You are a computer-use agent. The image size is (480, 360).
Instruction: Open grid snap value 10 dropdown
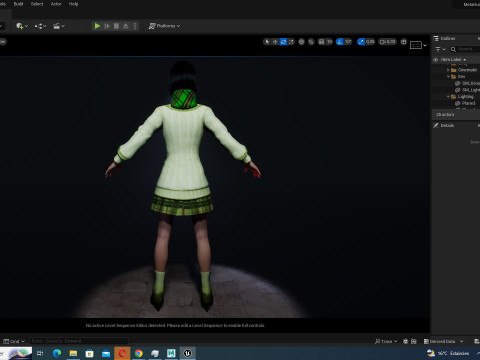(x=329, y=42)
